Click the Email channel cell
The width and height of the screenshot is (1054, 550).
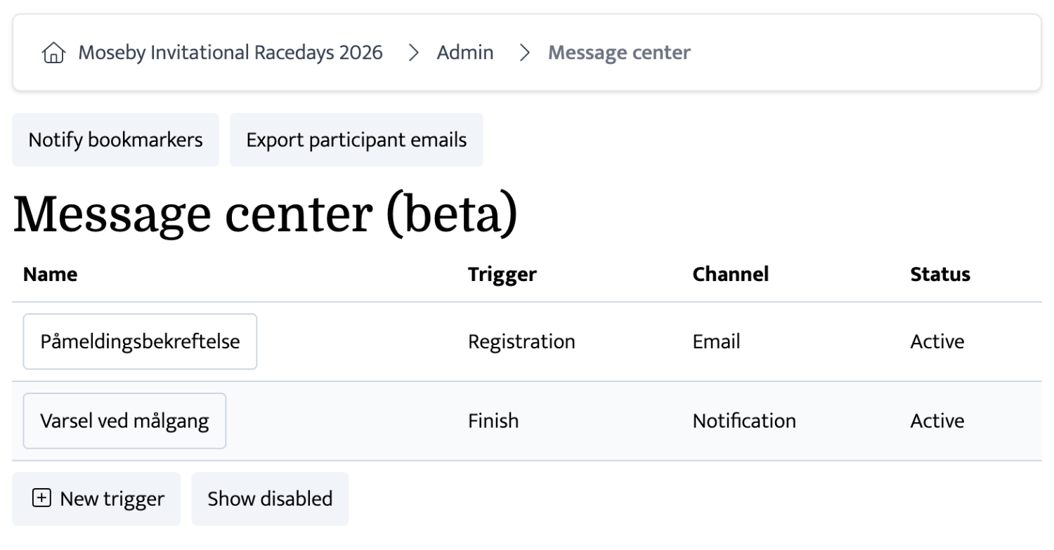[716, 342]
